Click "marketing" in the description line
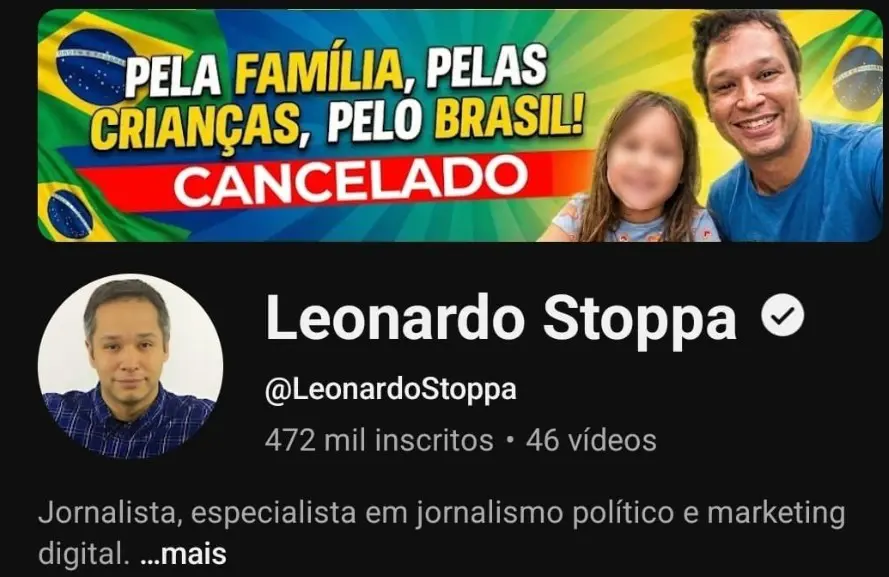889x577 pixels. [776, 514]
